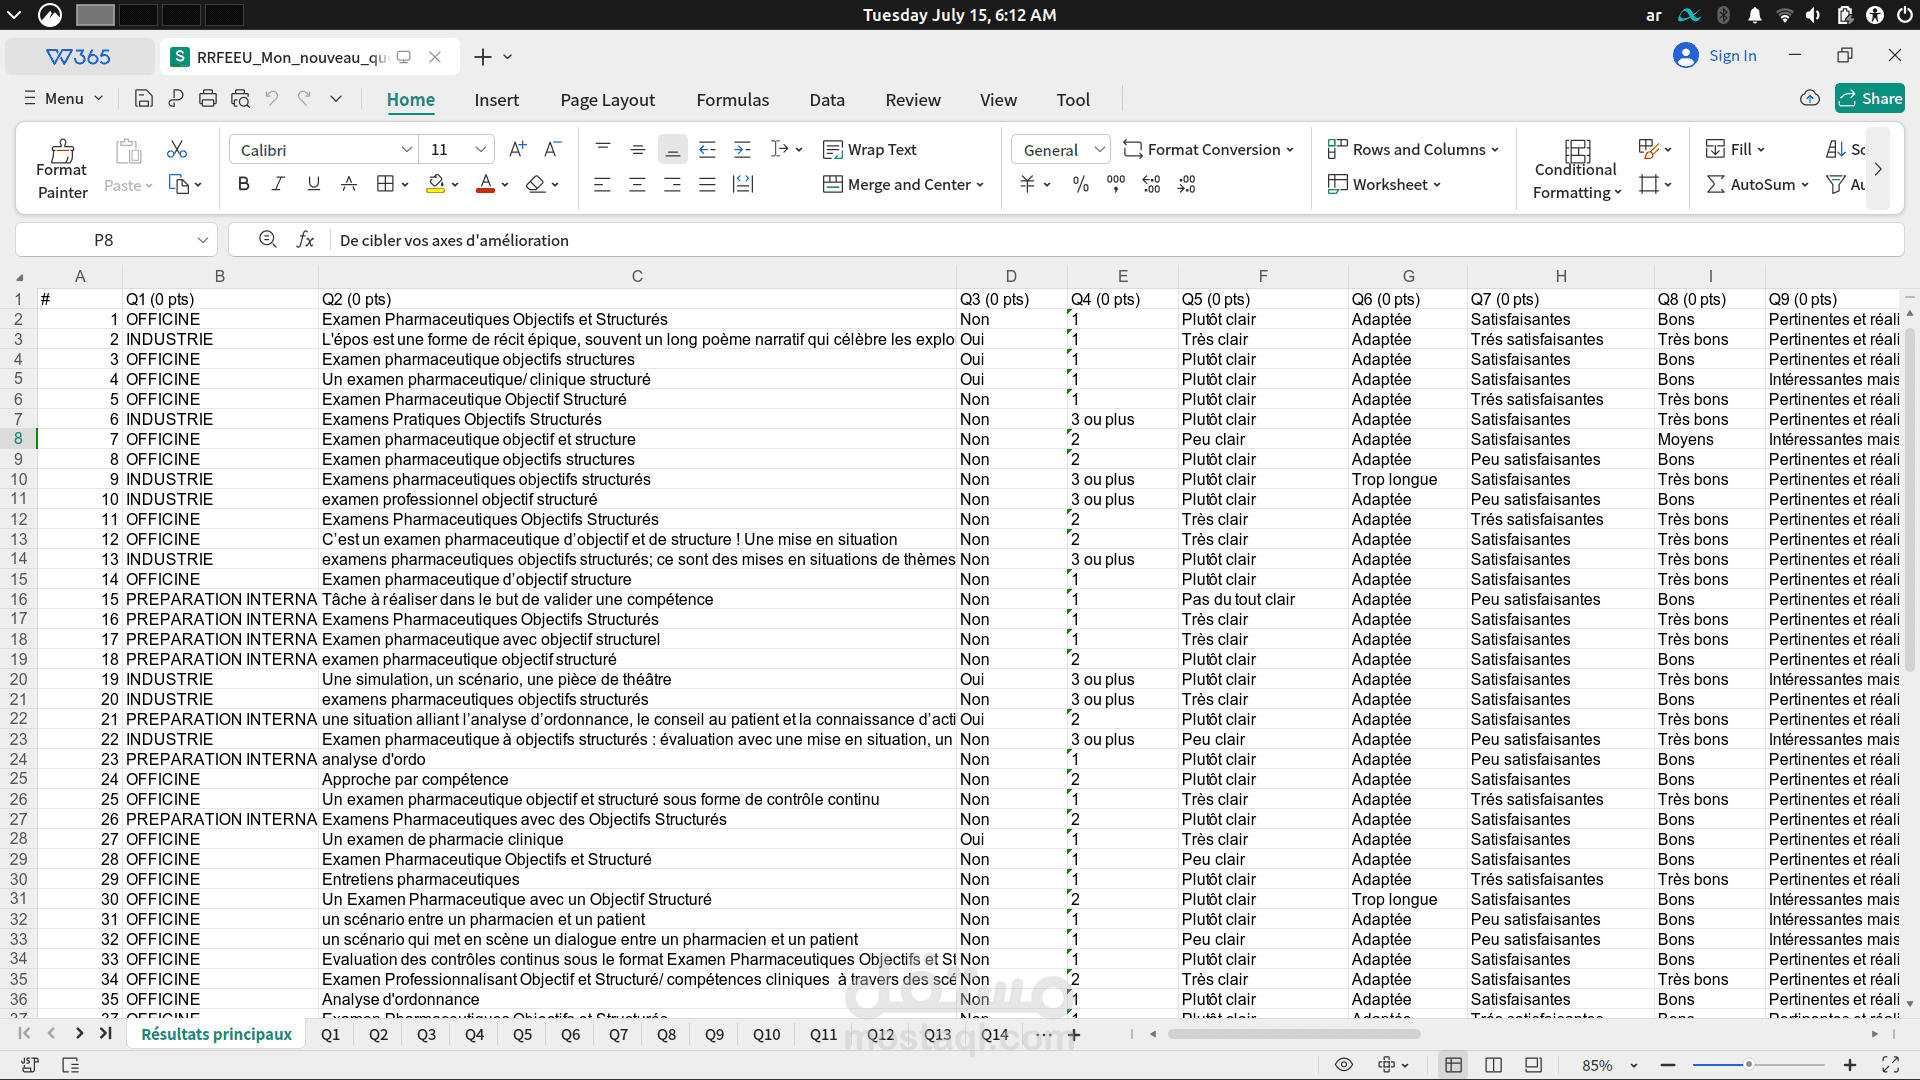This screenshot has height=1080, width=1920.
Task: Click the Sign In link
Action: pyautogui.click(x=1732, y=56)
